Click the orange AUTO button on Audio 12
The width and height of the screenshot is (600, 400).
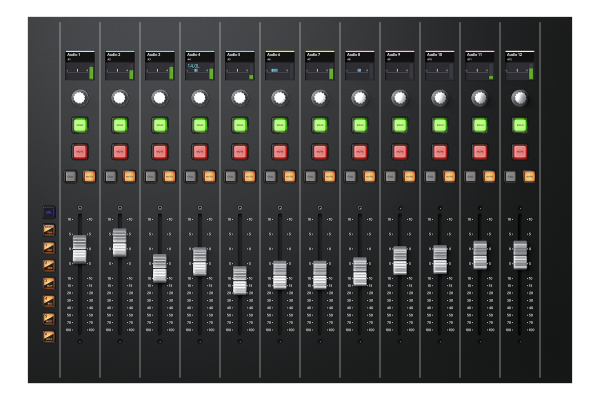529,176
